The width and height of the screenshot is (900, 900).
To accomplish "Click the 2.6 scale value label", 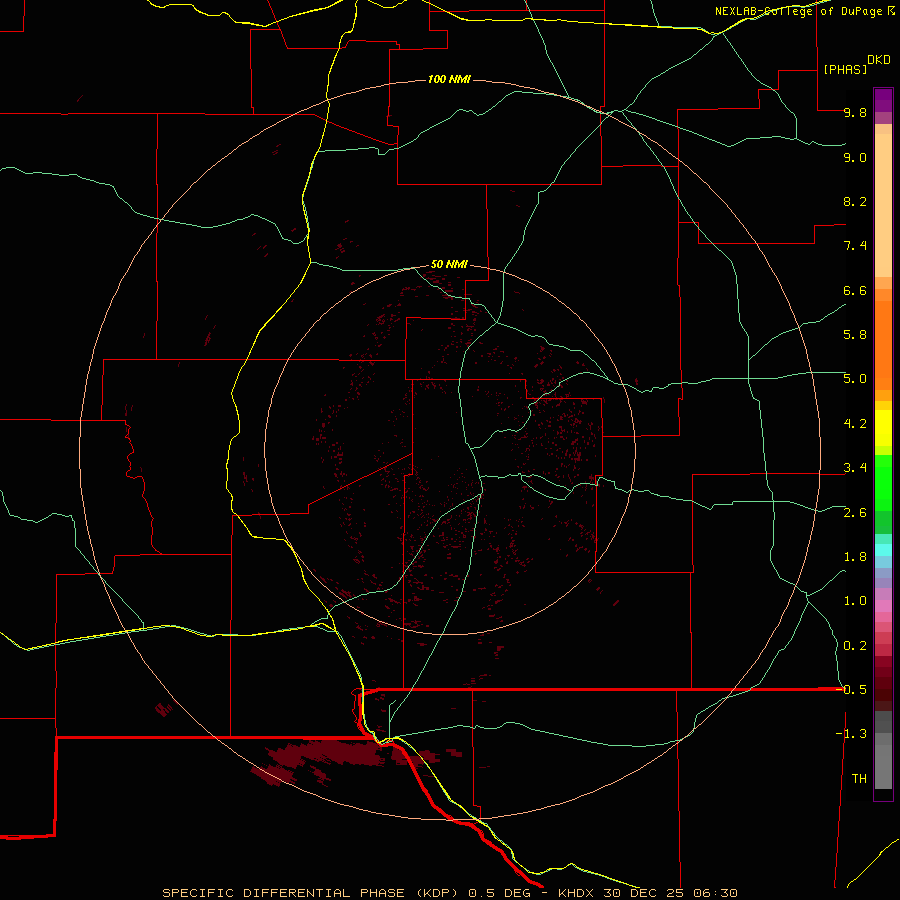I will tap(855, 513).
